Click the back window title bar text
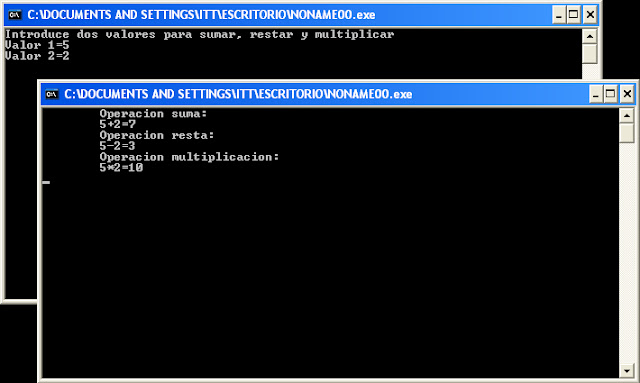 pyautogui.click(x=201, y=15)
